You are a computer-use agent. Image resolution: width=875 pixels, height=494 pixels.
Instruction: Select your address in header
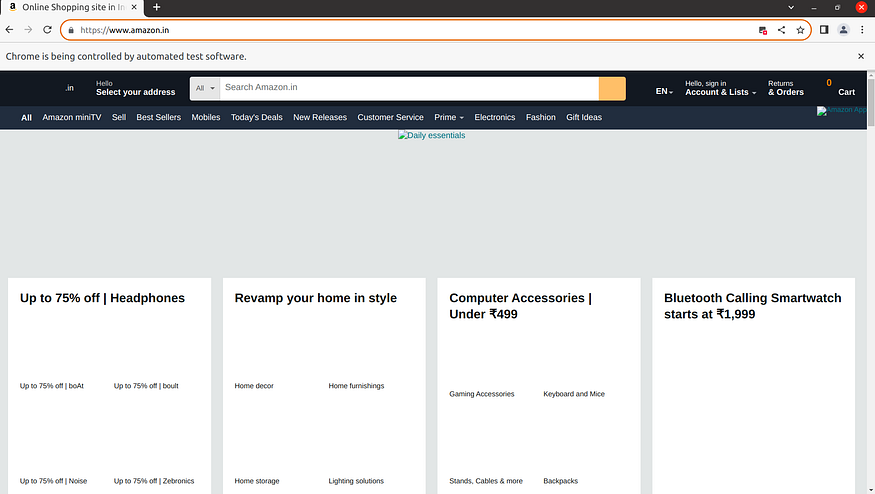pyautogui.click(x=135, y=88)
